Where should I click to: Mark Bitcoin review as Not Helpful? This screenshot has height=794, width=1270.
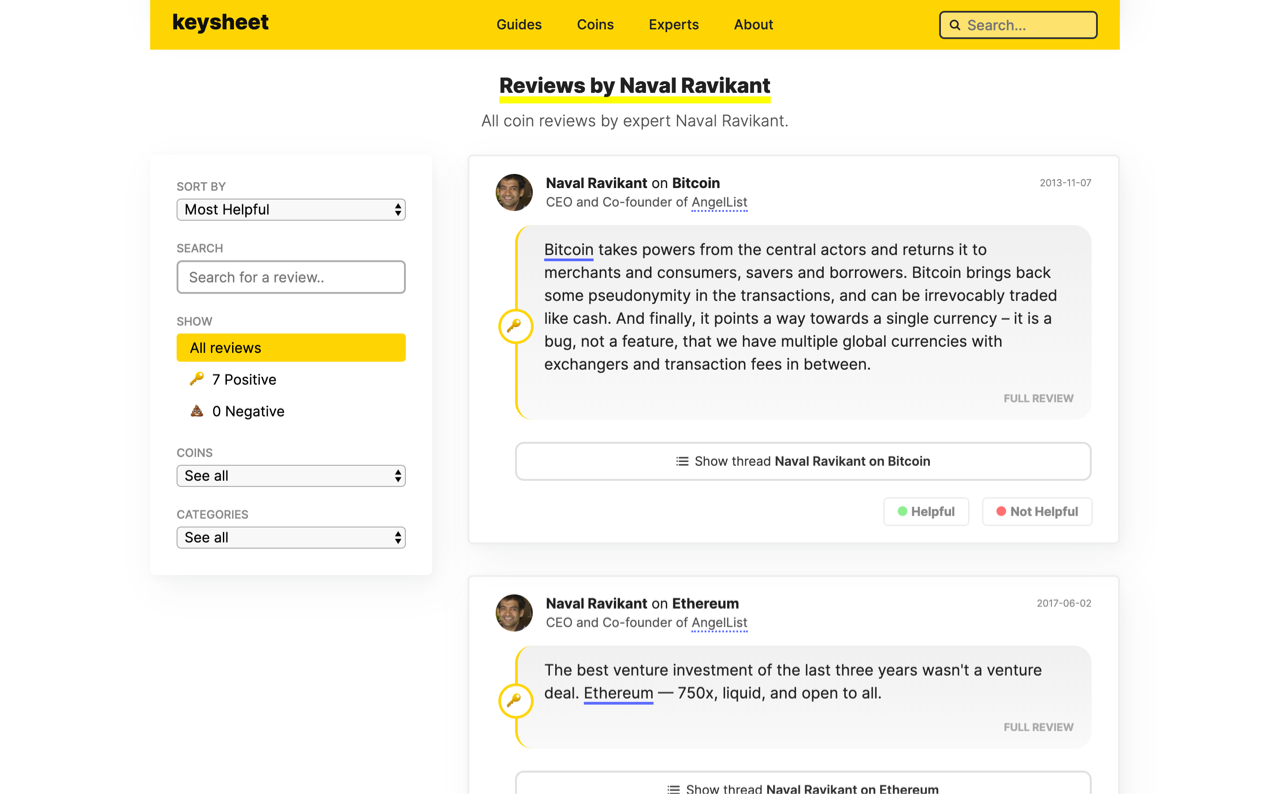pyautogui.click(x=1037, y=511)
